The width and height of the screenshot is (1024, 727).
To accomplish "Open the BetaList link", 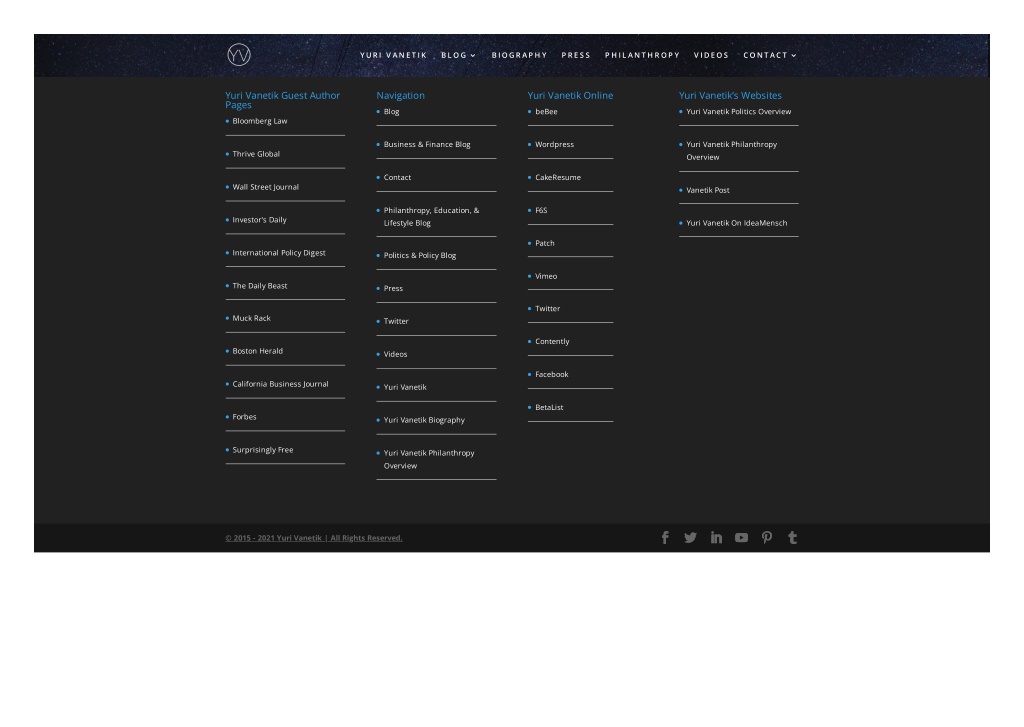I will tap(549, 408).
